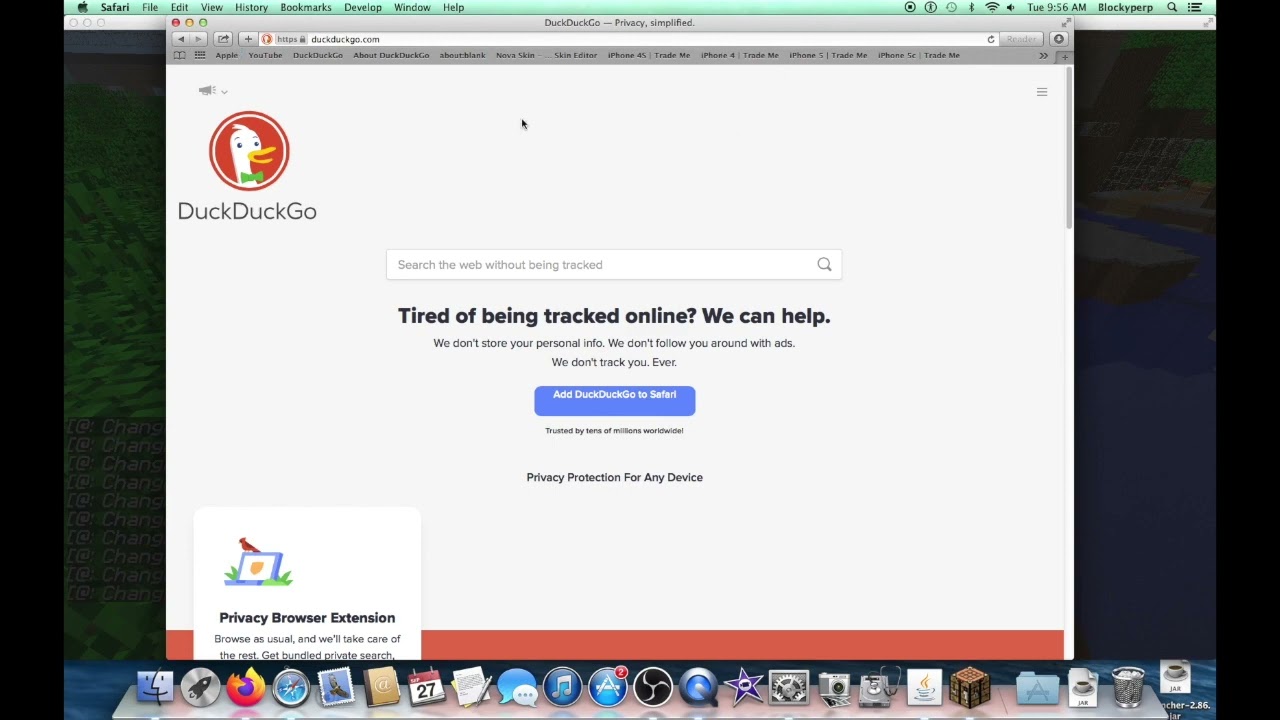The image size is (1280, 720).
Task: Open System Preferences gears in the Dock
Action: point(789,687)
